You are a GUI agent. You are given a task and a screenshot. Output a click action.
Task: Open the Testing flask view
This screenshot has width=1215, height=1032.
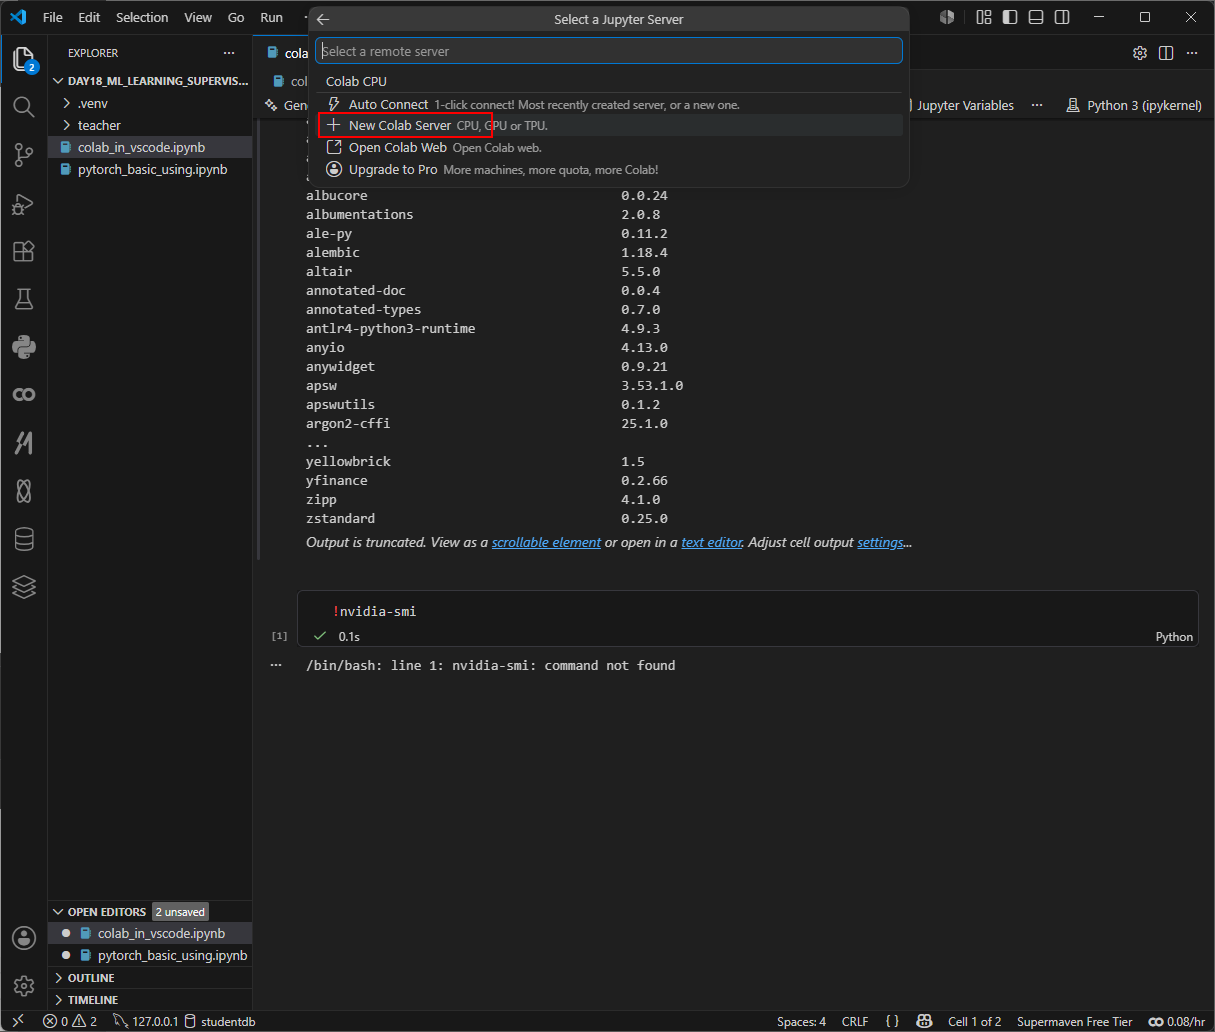click(x=24, y=298)
